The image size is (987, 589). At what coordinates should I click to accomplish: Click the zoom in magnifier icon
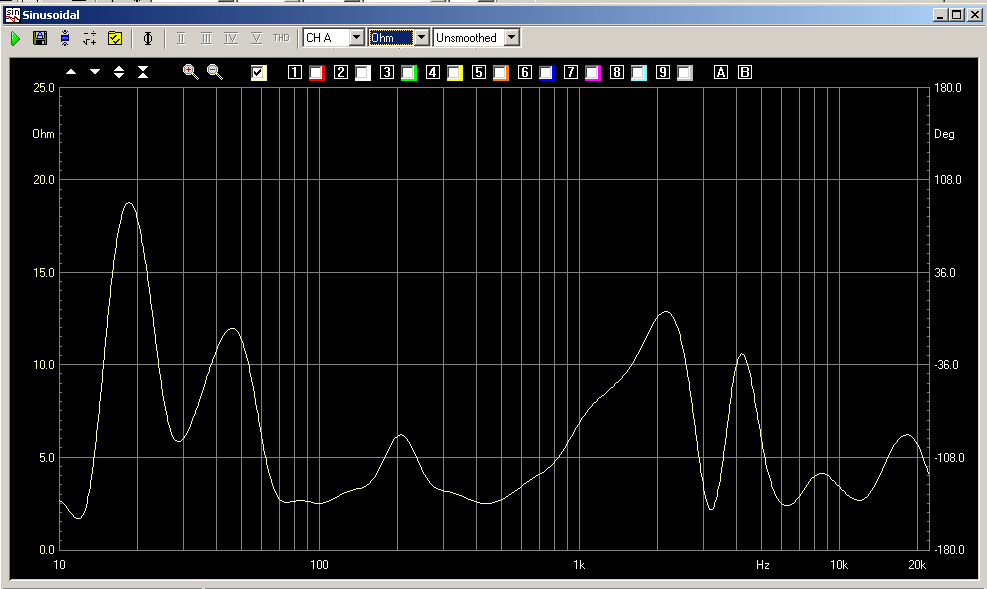[x=191, y=72]
